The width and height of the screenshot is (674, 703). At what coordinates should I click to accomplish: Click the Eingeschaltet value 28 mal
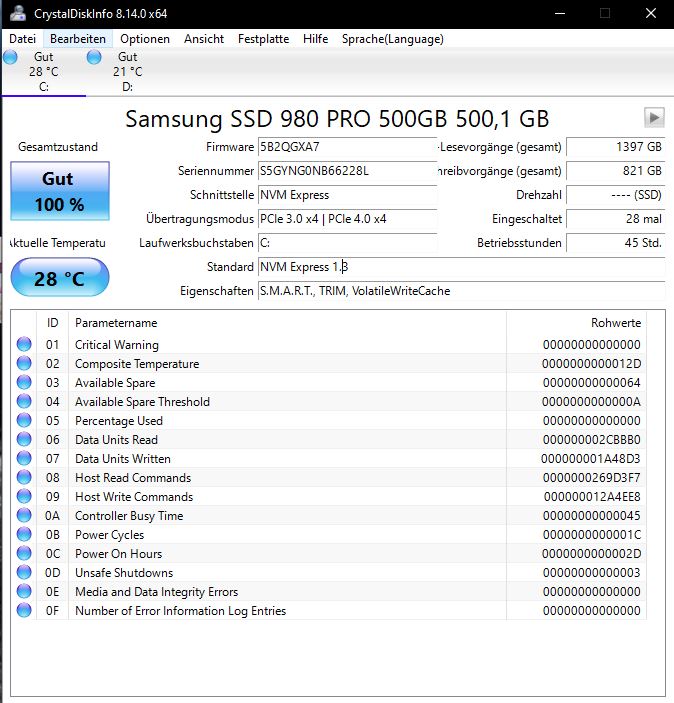coord(616,219)
